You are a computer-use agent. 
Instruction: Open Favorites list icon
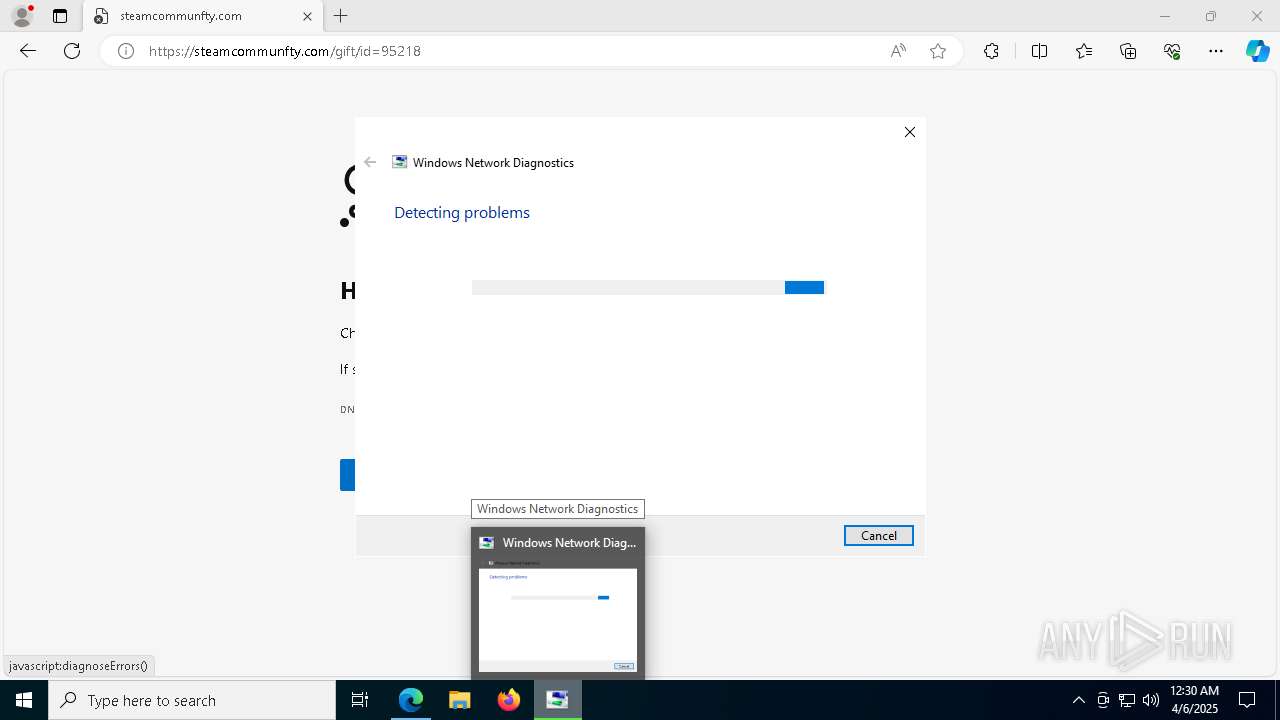[1084, 51]
